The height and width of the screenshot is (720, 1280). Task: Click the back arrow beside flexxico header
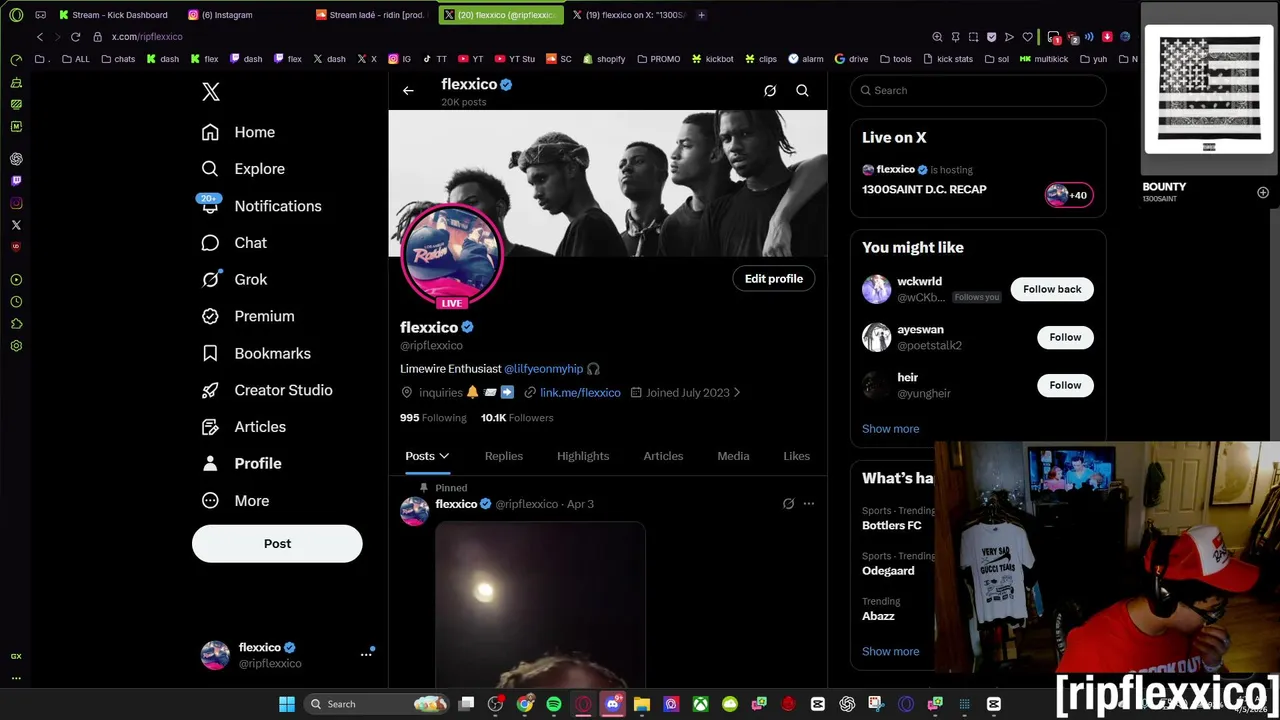408,91
